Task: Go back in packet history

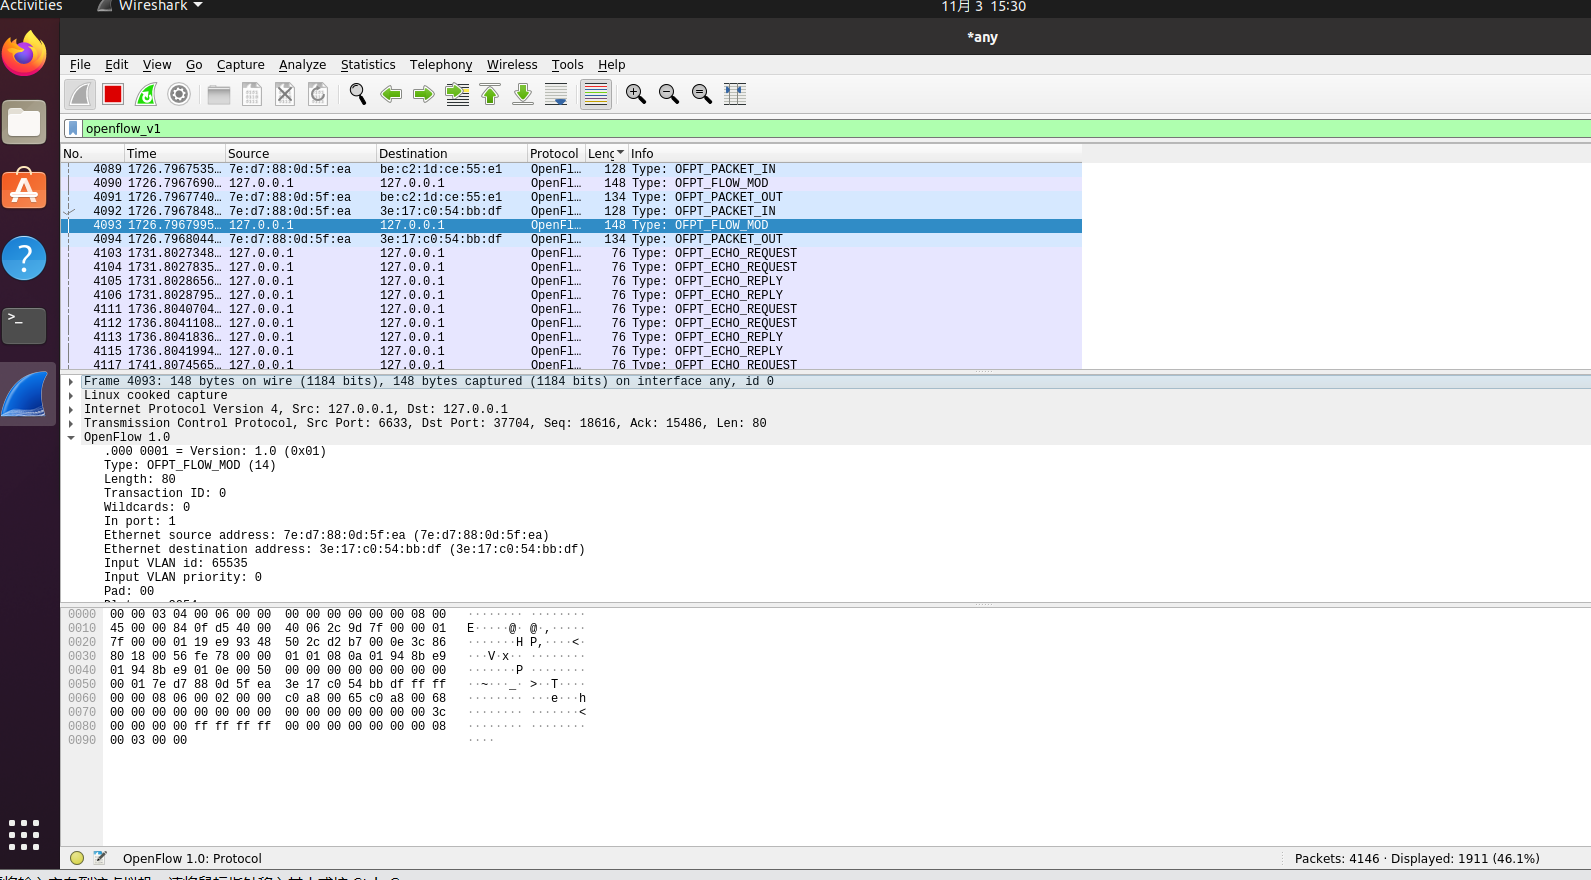Action: pyautogui.click(x=391, y=94)
